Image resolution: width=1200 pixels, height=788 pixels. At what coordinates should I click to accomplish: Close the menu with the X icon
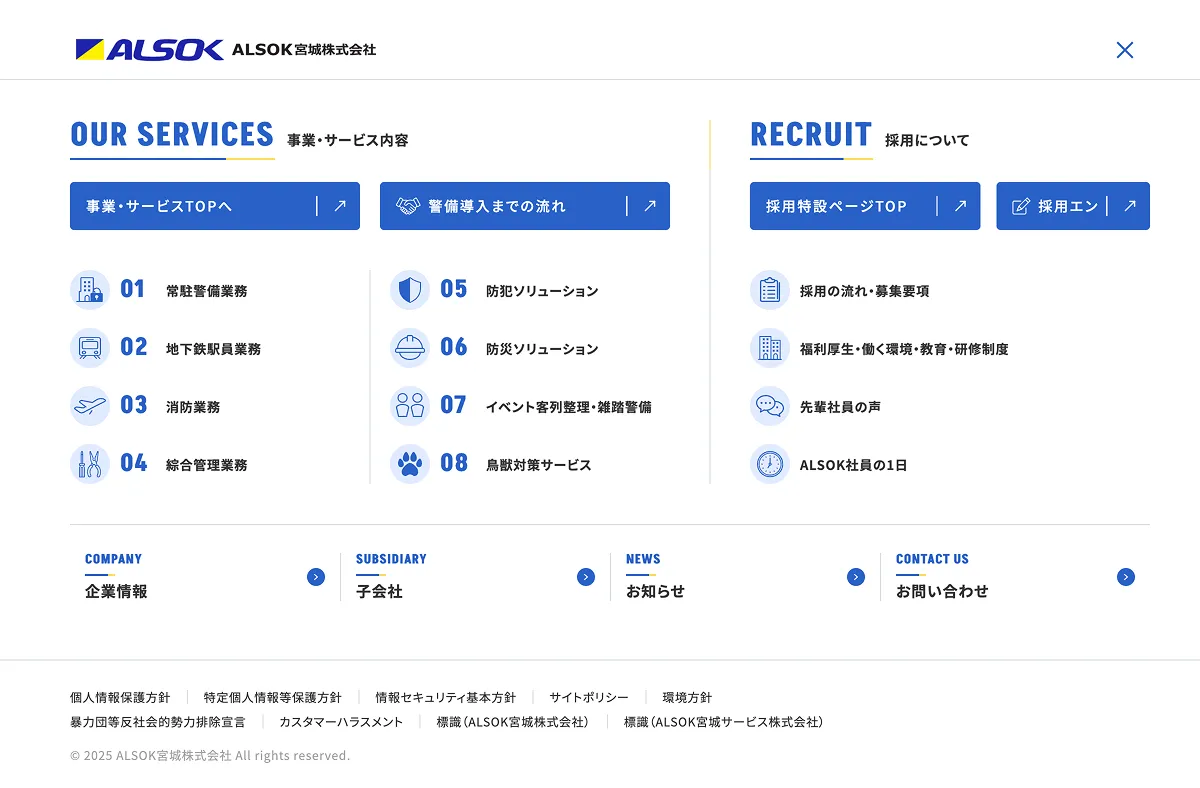point(1125,50)
